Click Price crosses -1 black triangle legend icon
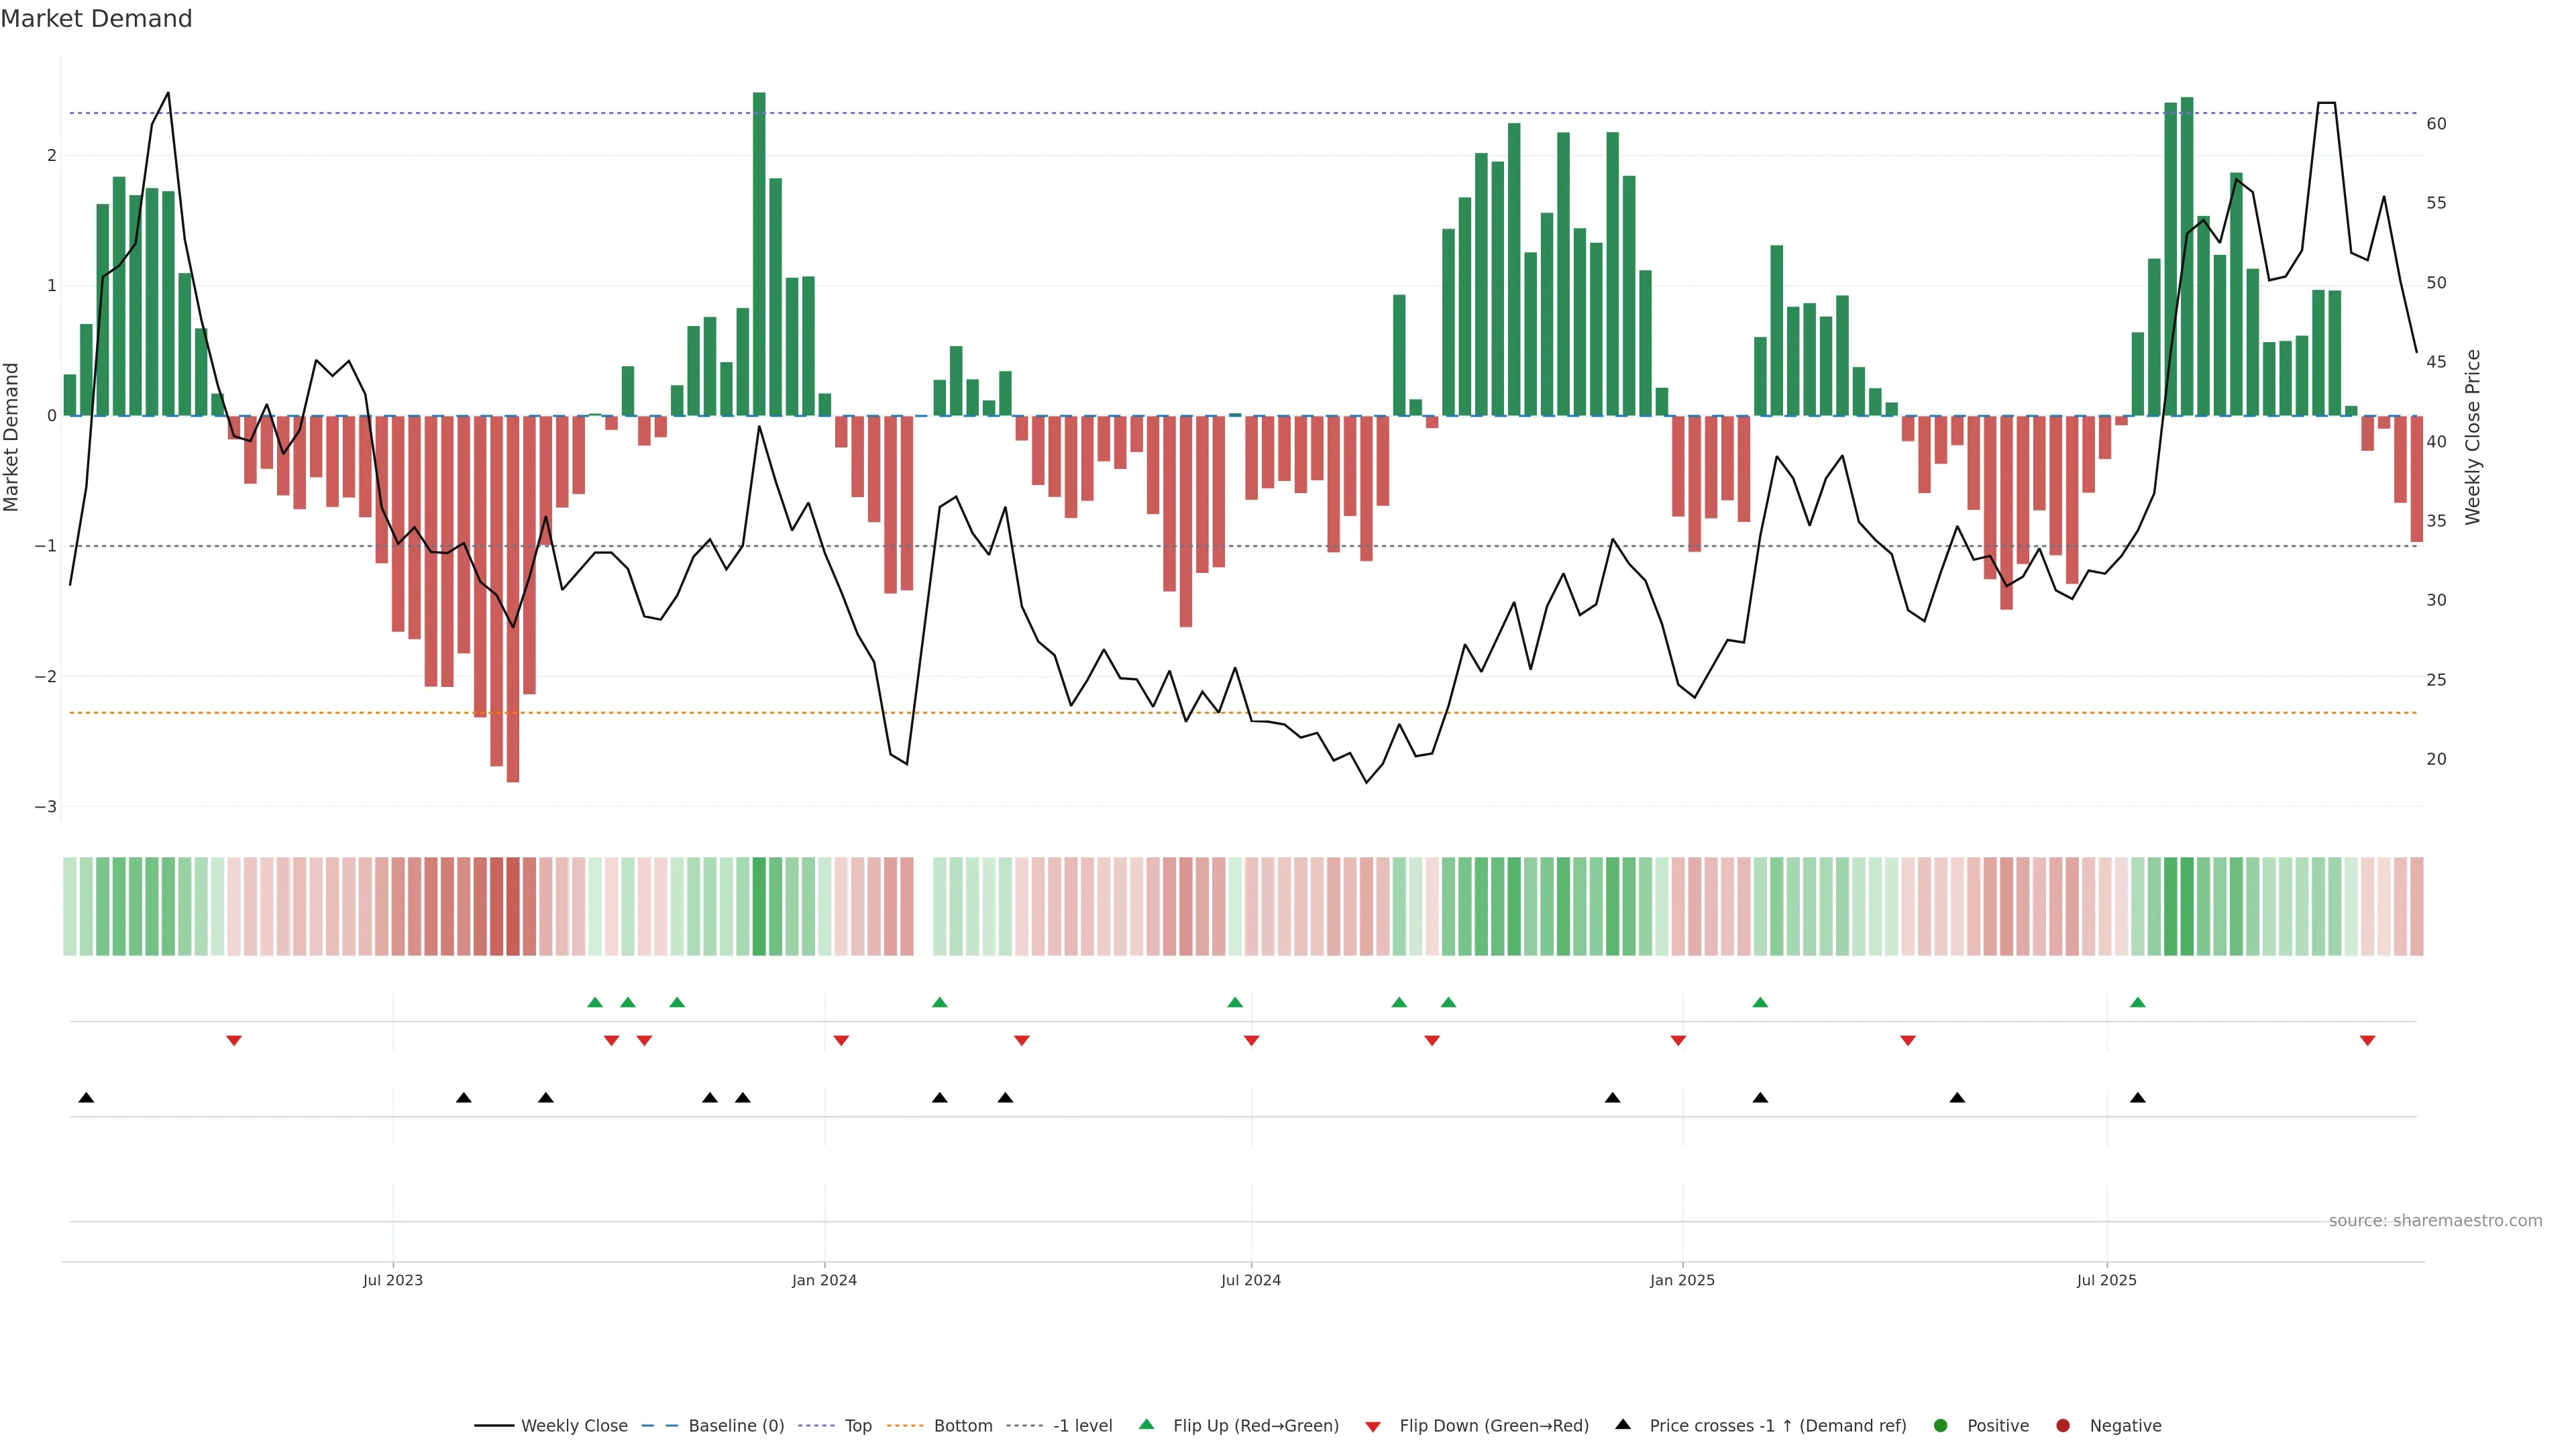Viewport: 2576px width, 1449px height. (x=1623, y=1424)
